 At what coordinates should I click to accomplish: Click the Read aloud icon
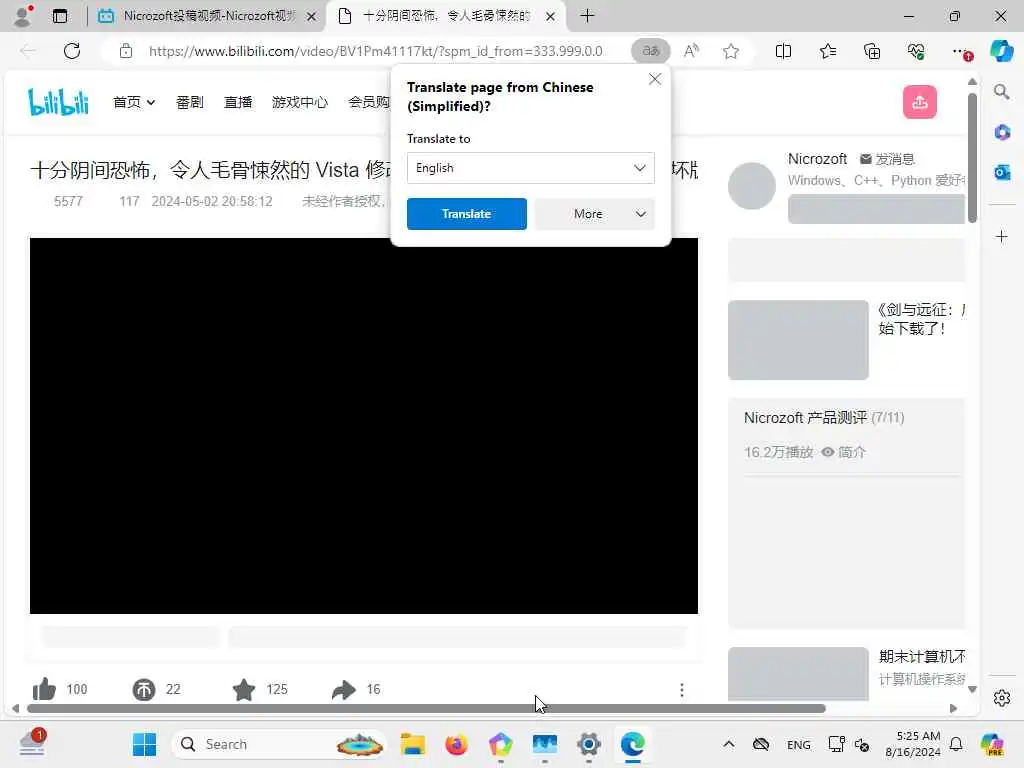click(691, 51)
